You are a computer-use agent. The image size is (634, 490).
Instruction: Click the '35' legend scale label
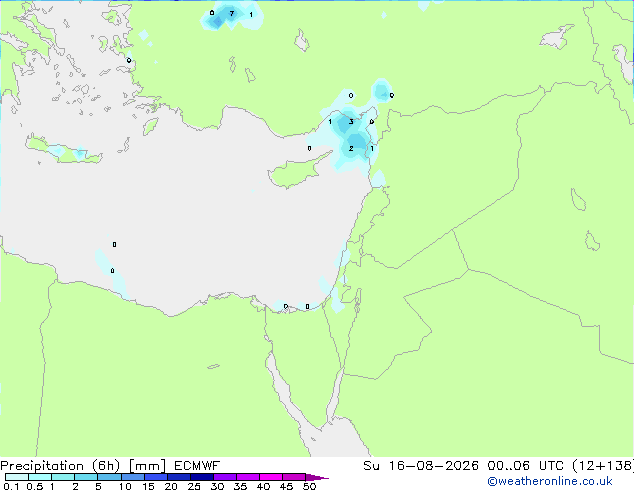click(240, 486)
